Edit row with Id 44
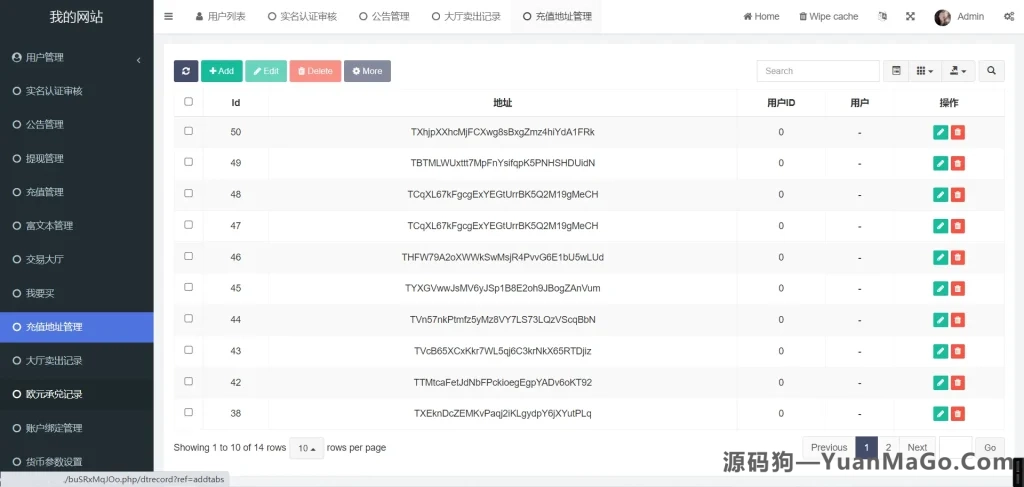The image size is (1024, 487). [940, 320]
